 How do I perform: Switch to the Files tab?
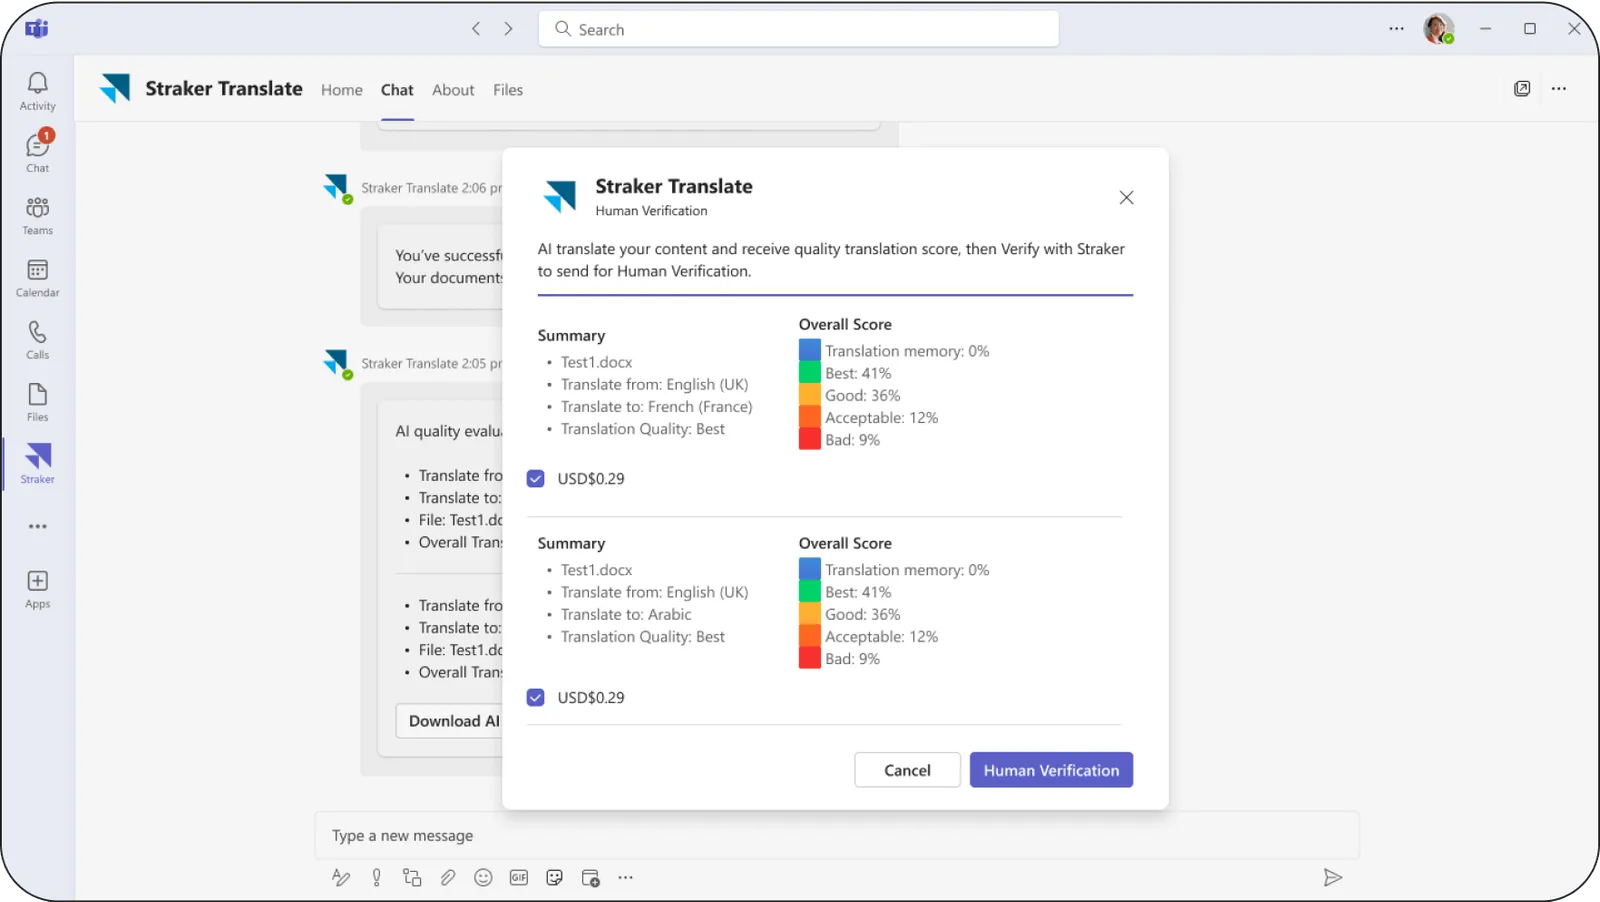tap(508, 90)
